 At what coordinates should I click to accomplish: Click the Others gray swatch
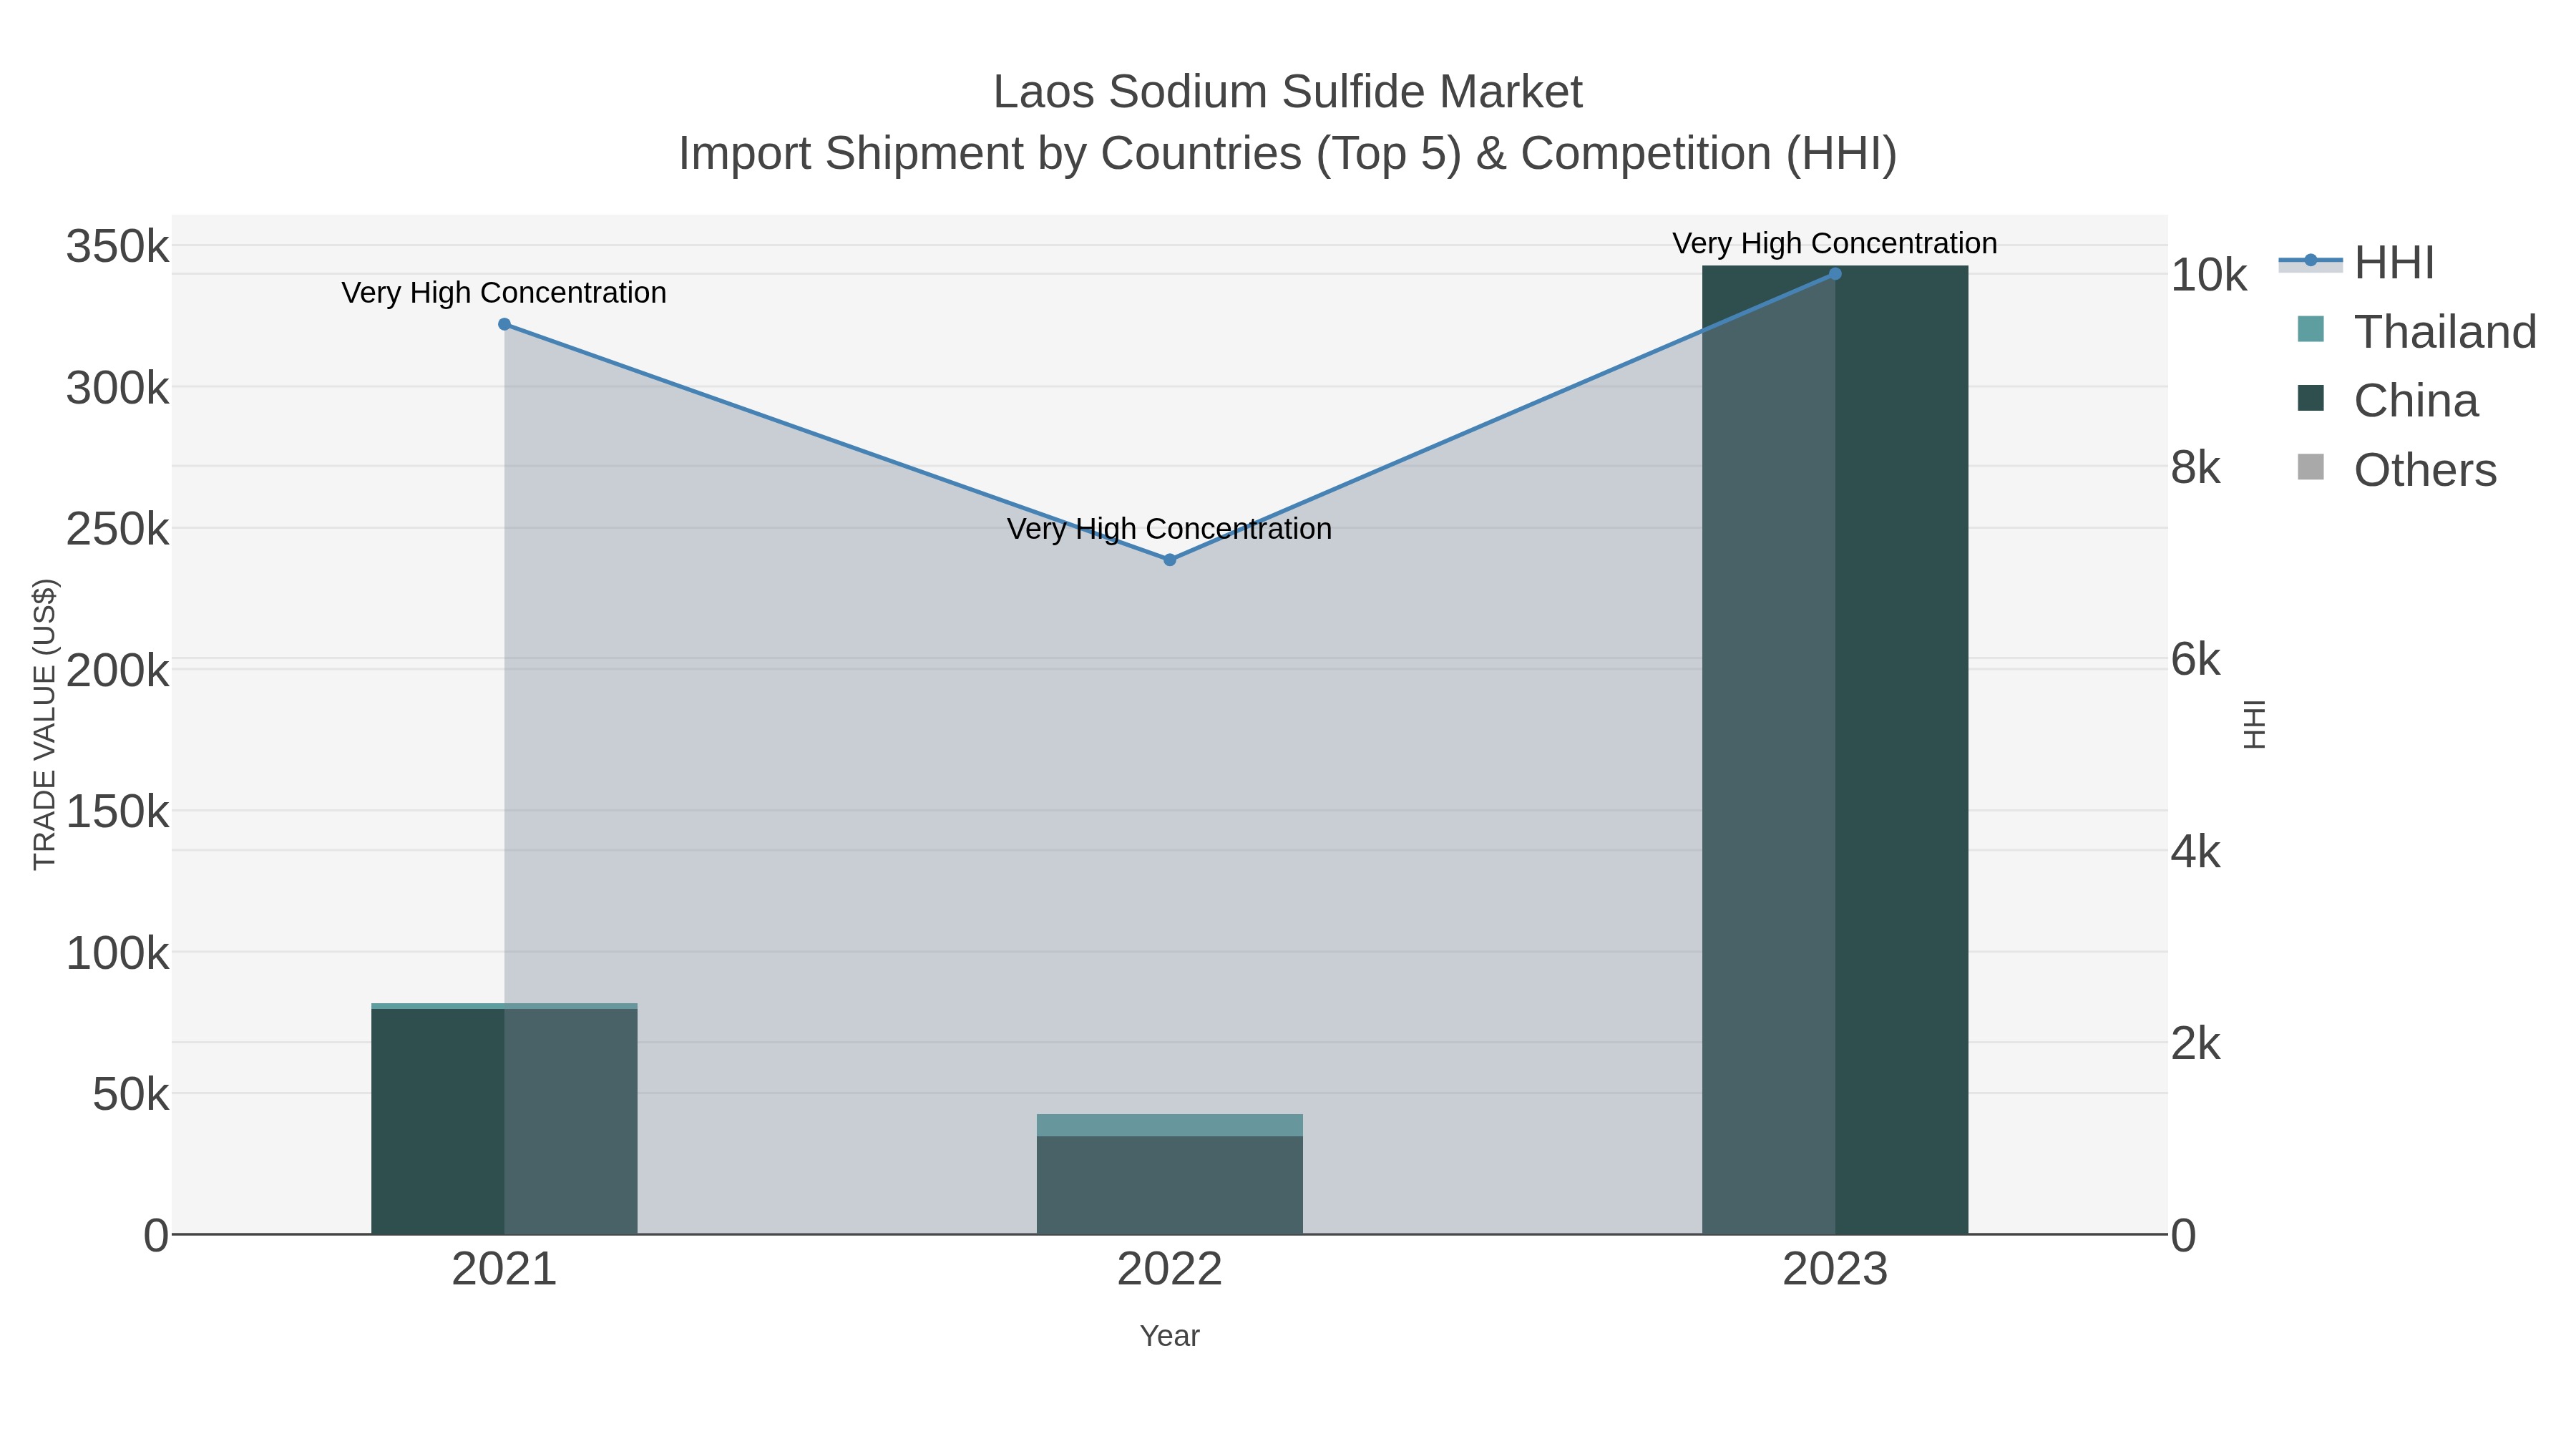coord(2311,467)
